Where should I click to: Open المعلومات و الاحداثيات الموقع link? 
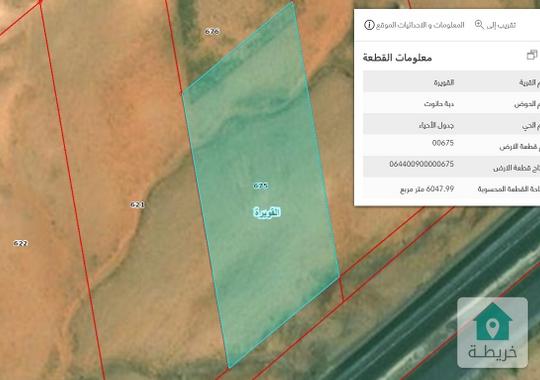click(x=420, y=25)
